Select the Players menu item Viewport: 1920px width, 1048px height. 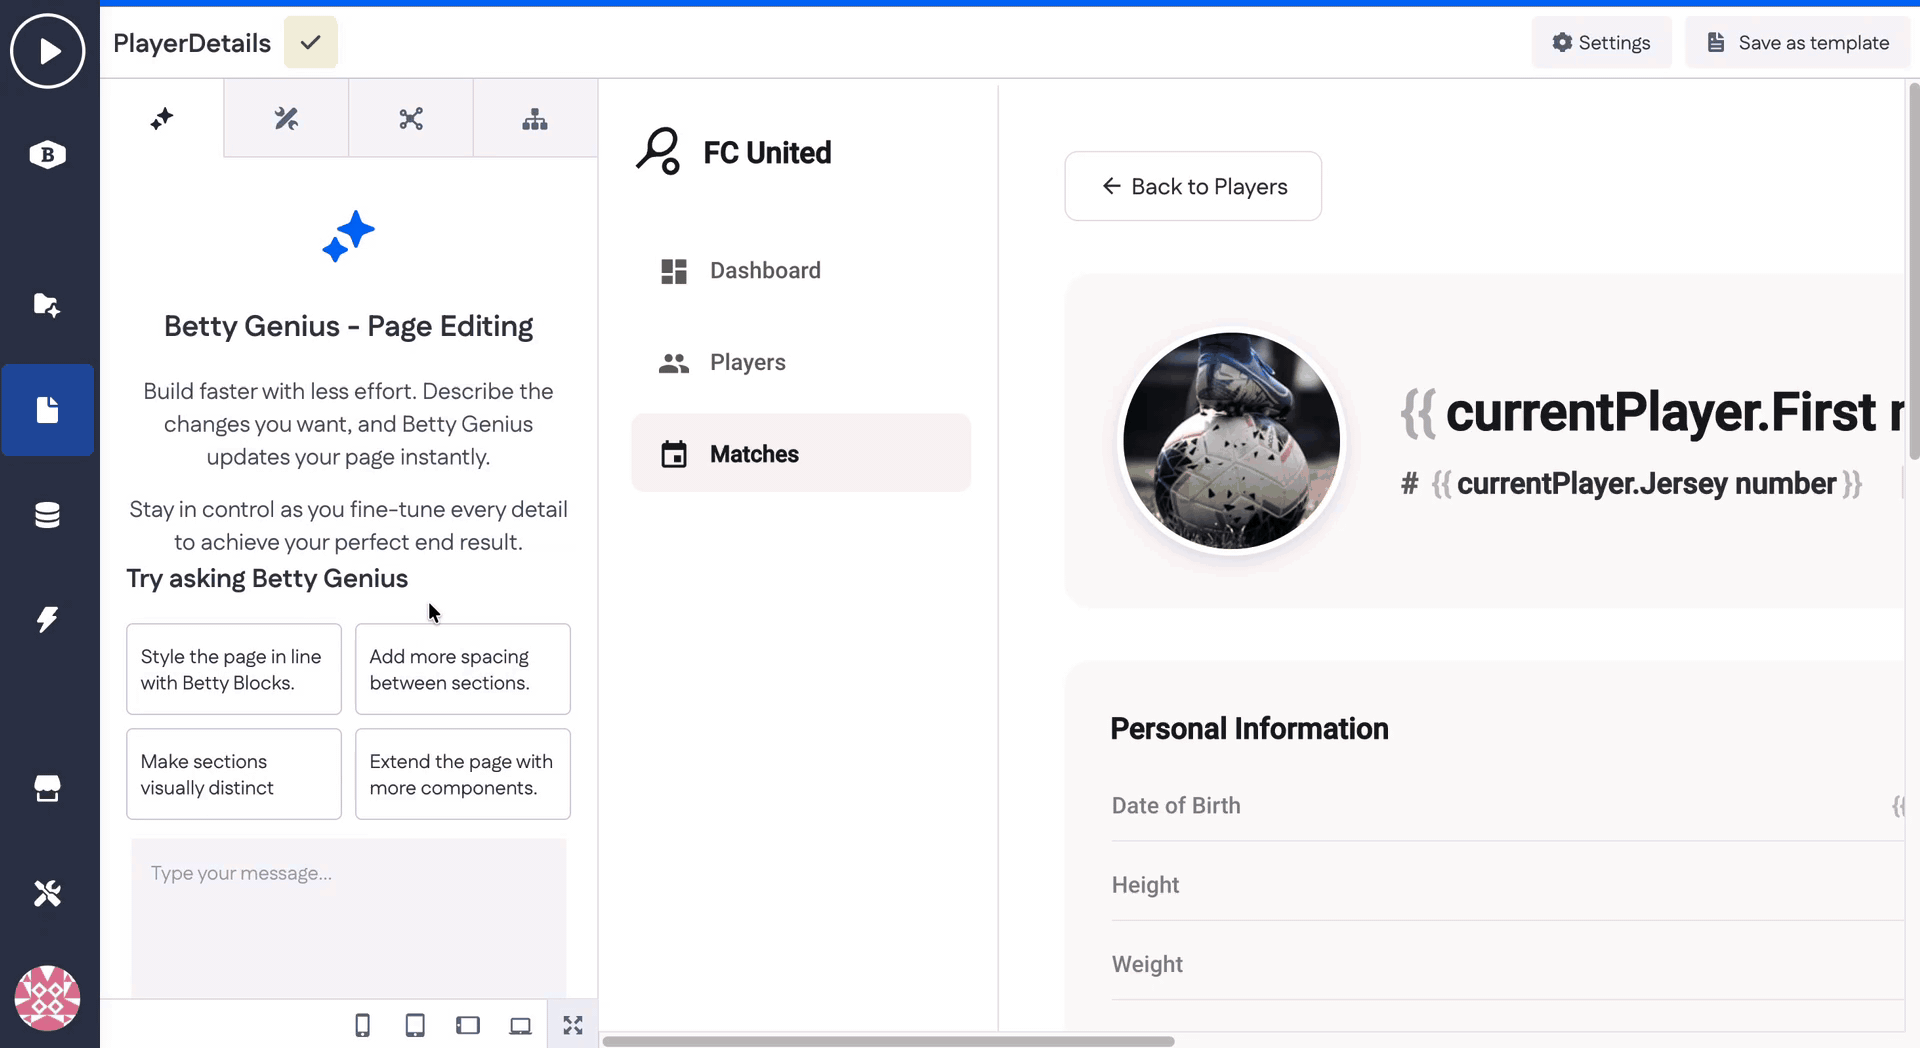[x=747, y=362]
